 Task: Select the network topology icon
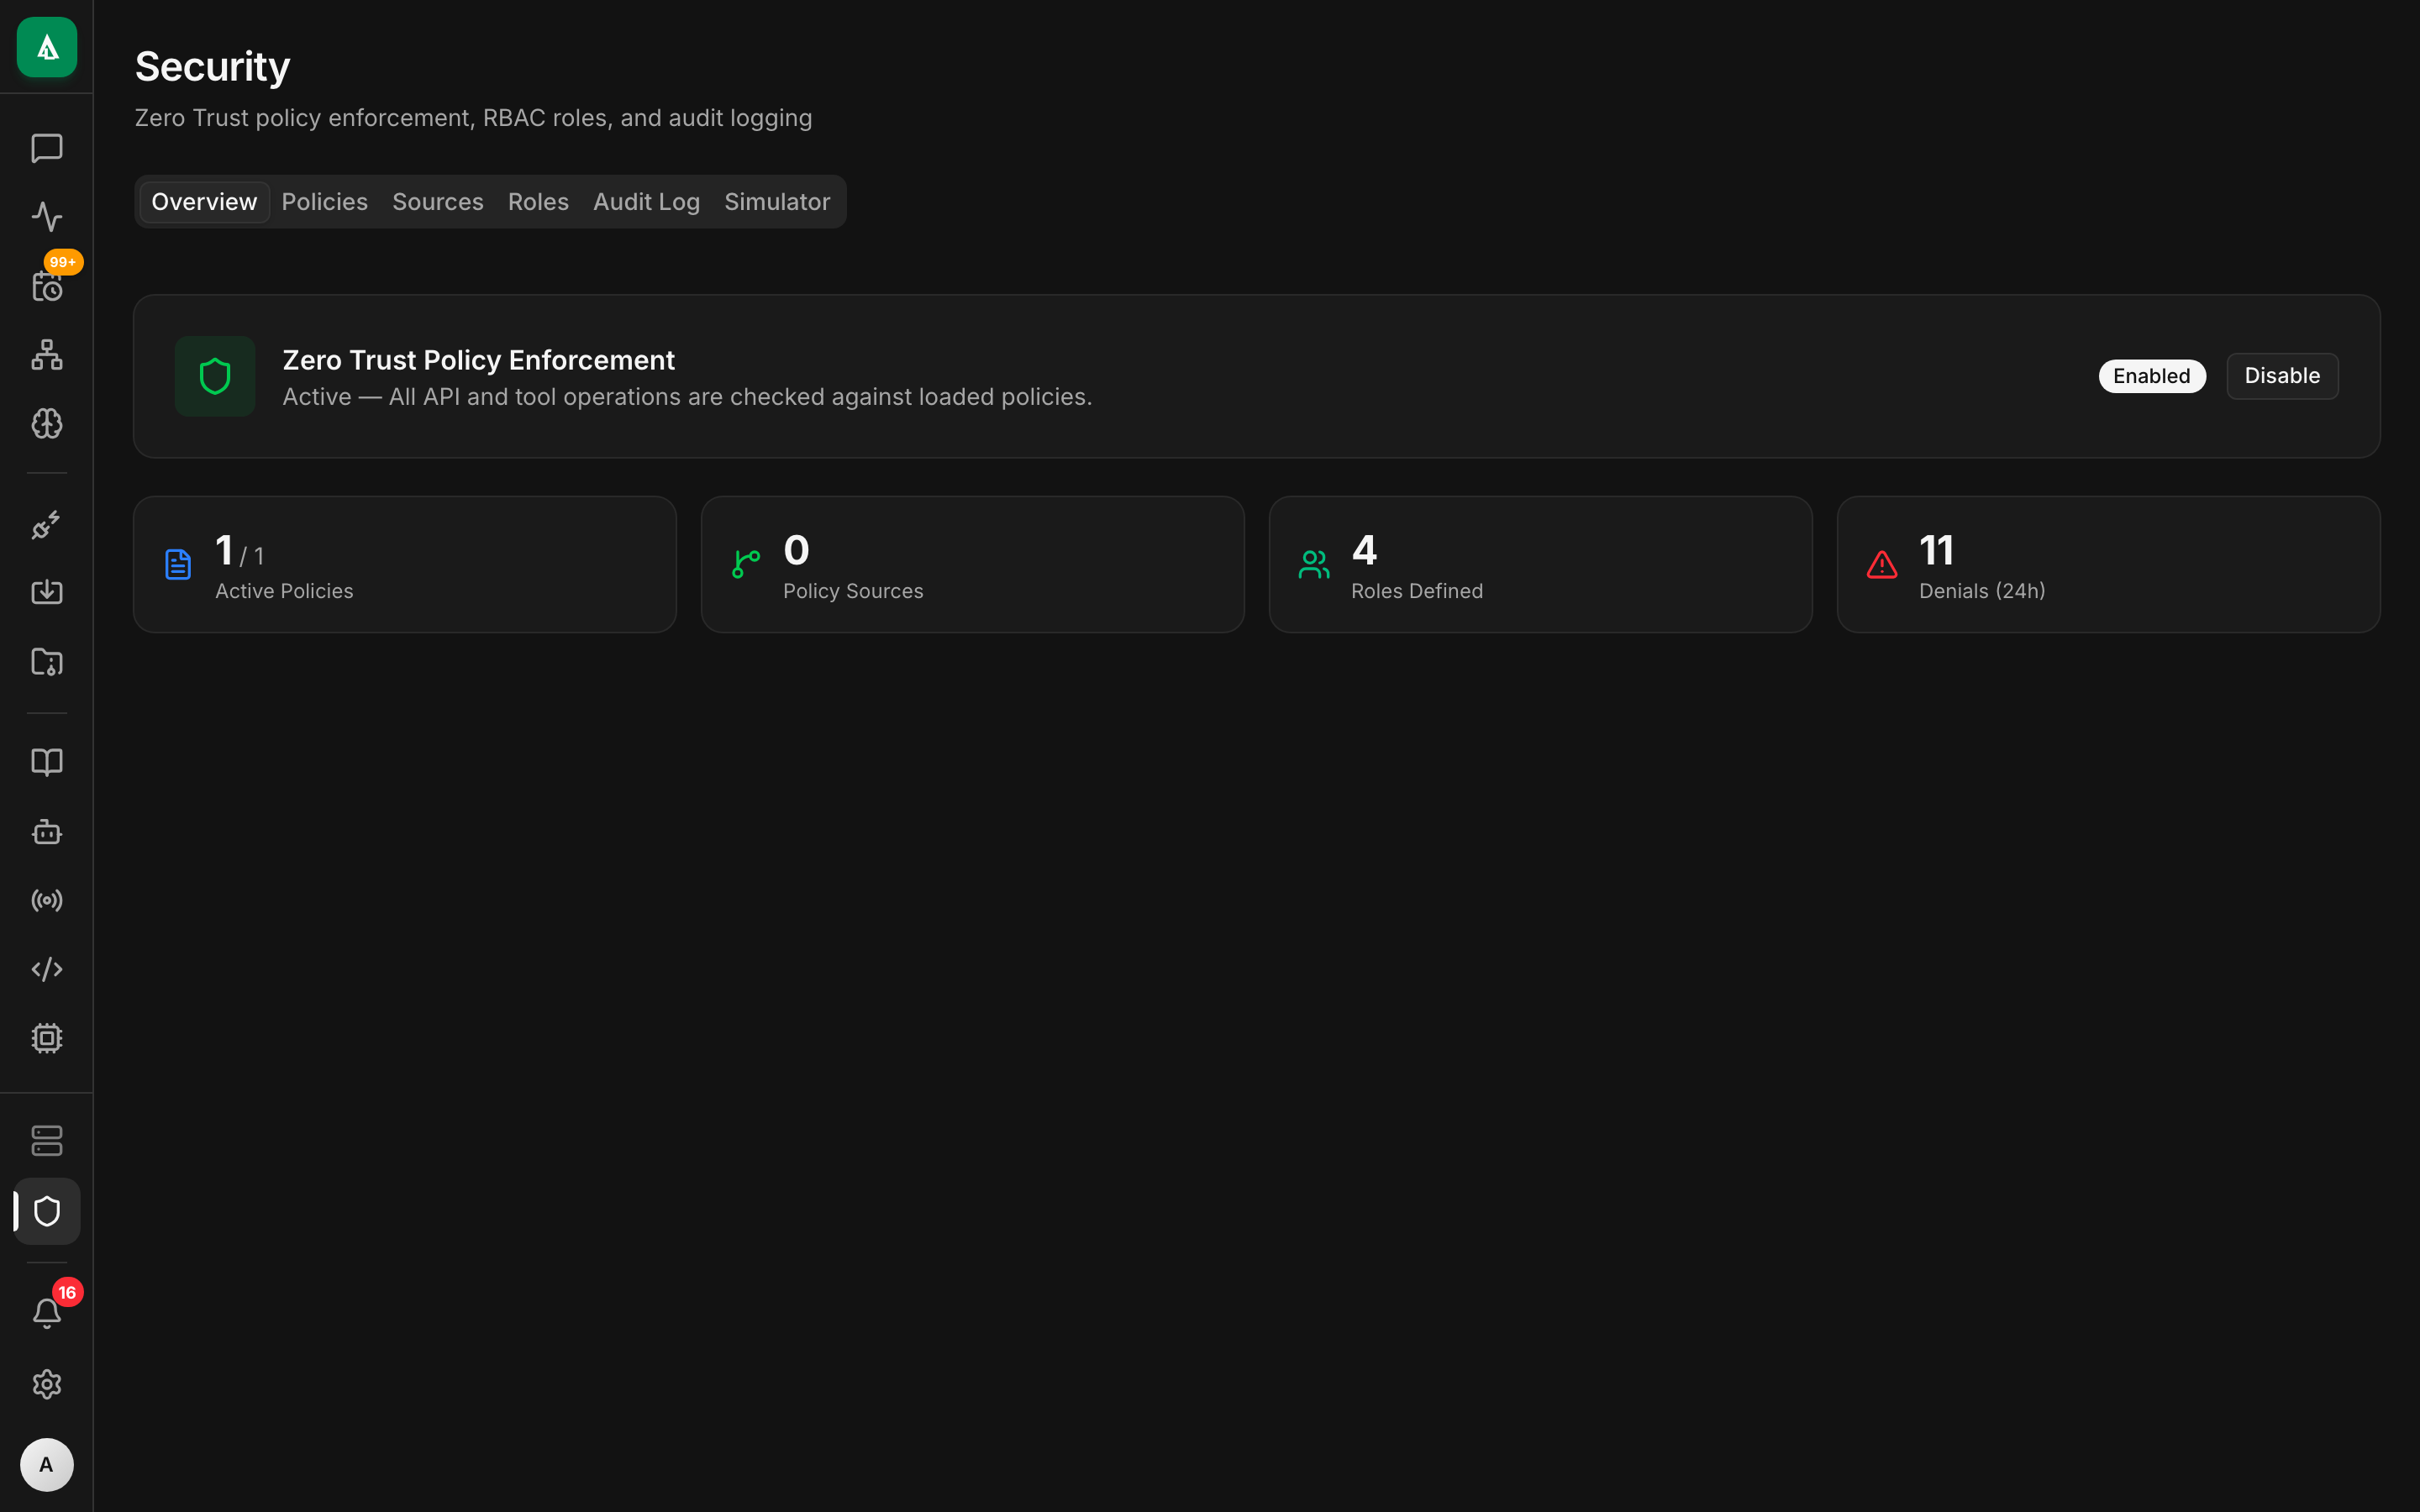(46, 355)
